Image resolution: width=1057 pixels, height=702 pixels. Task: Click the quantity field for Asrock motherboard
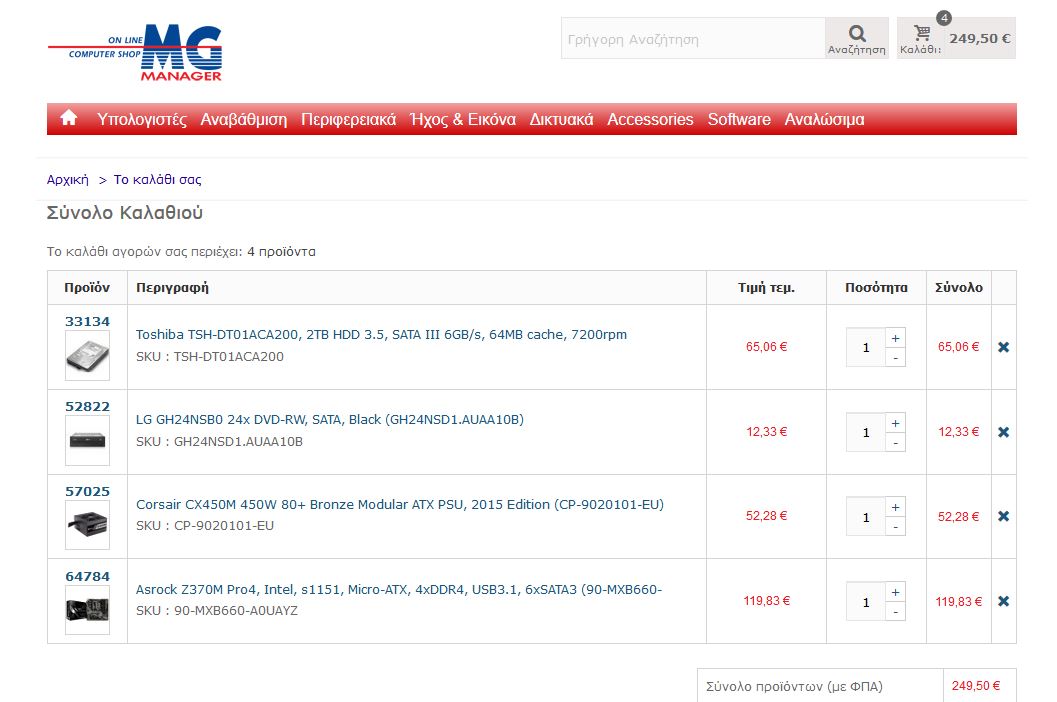coord(866,602)
